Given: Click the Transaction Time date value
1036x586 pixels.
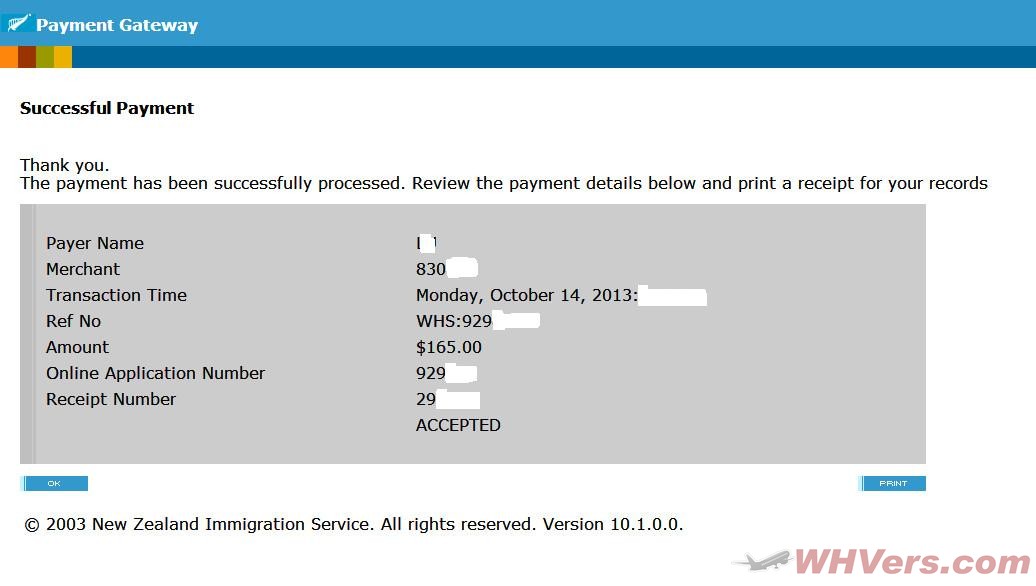Looking at the screenshot, I should [x=526, y=295].
